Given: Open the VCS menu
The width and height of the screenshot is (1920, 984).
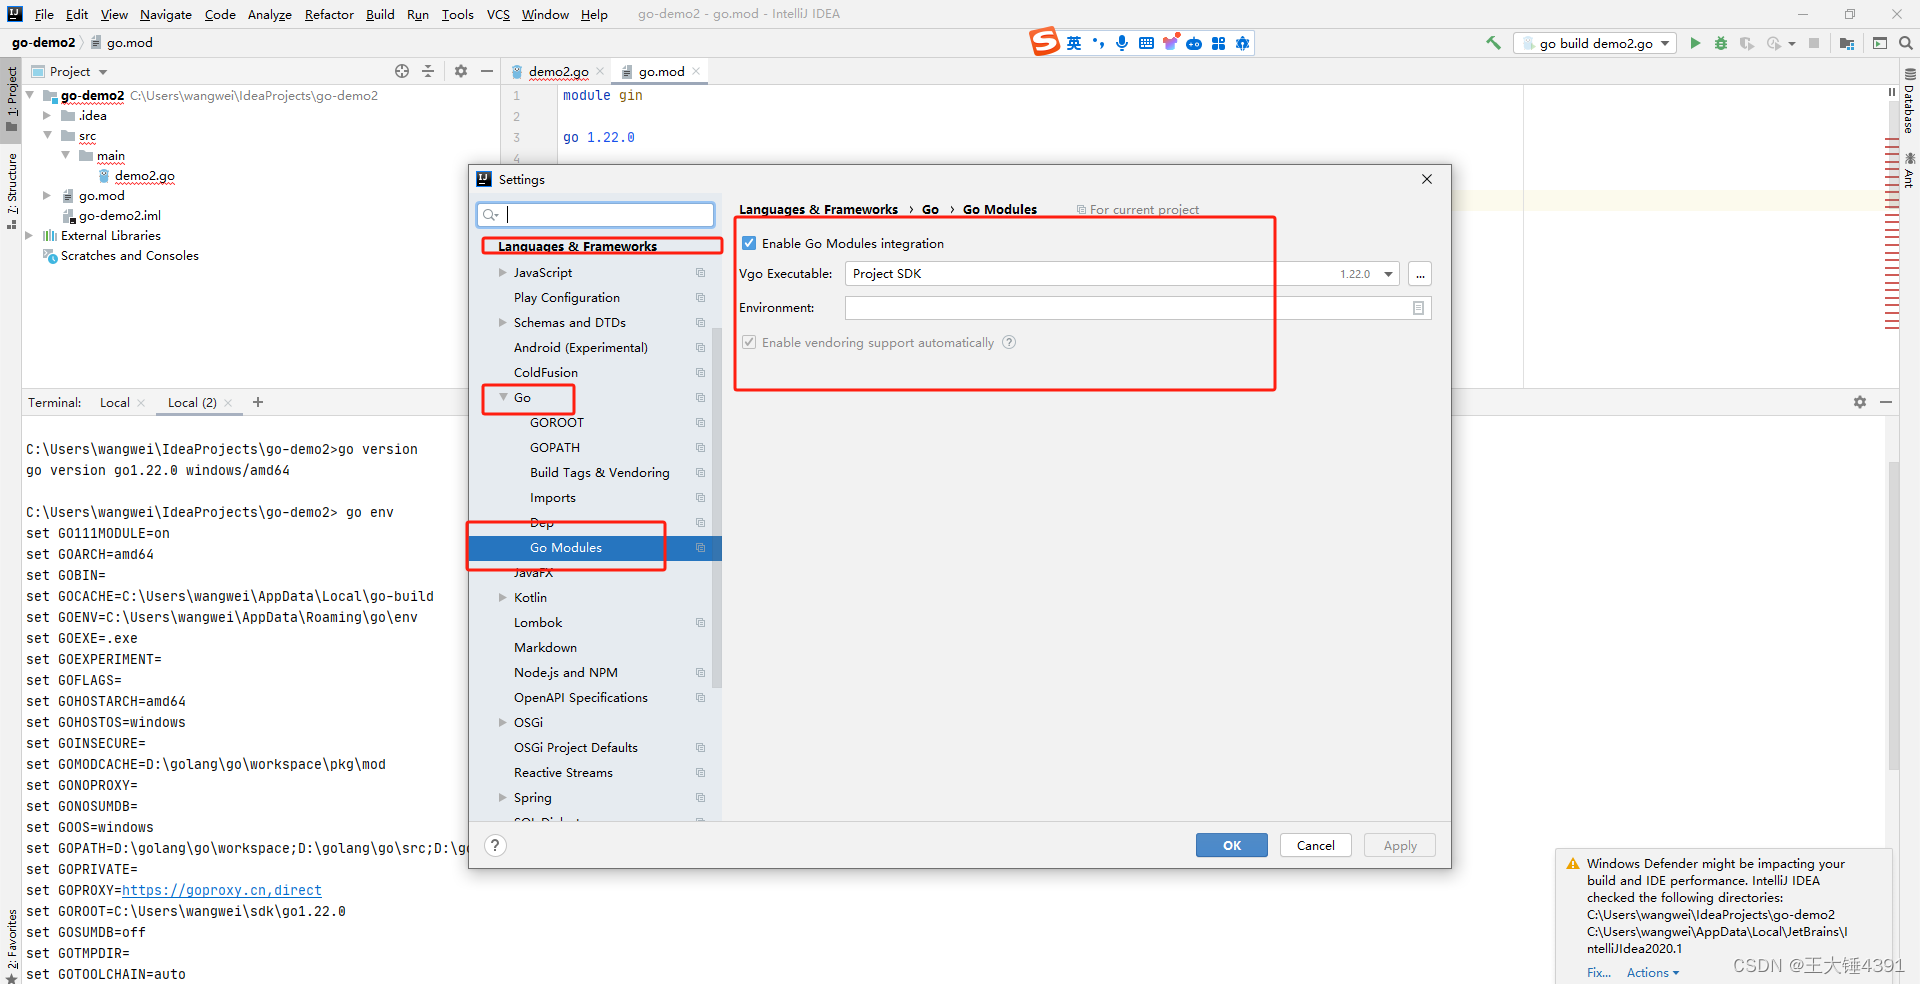Looking at the screenshot, I should tap(498, 14).
